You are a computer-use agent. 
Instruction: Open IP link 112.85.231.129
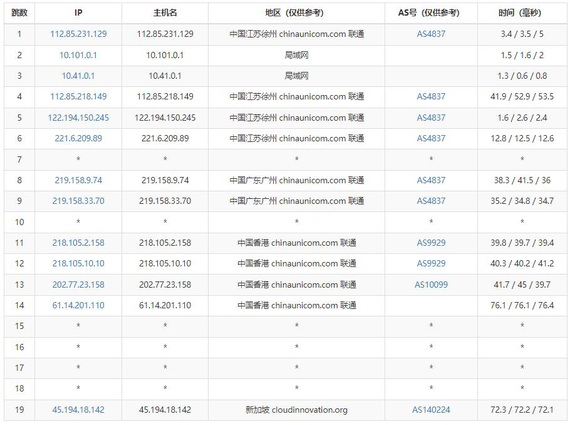point(78,34)
